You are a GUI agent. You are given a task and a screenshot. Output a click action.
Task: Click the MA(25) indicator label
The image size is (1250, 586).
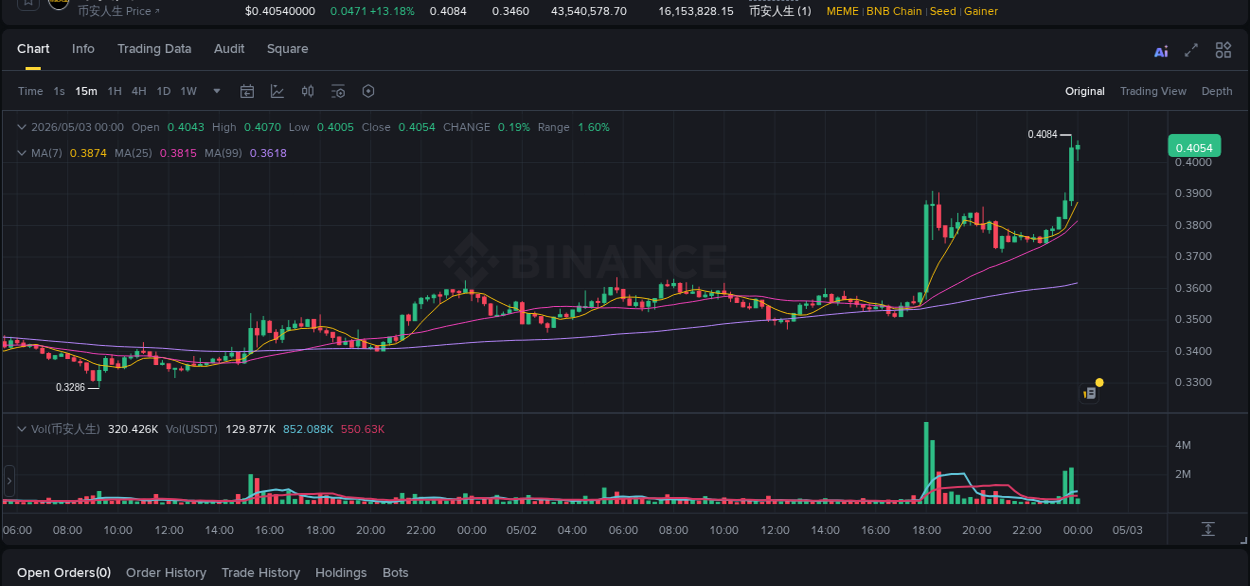point(133,153)
